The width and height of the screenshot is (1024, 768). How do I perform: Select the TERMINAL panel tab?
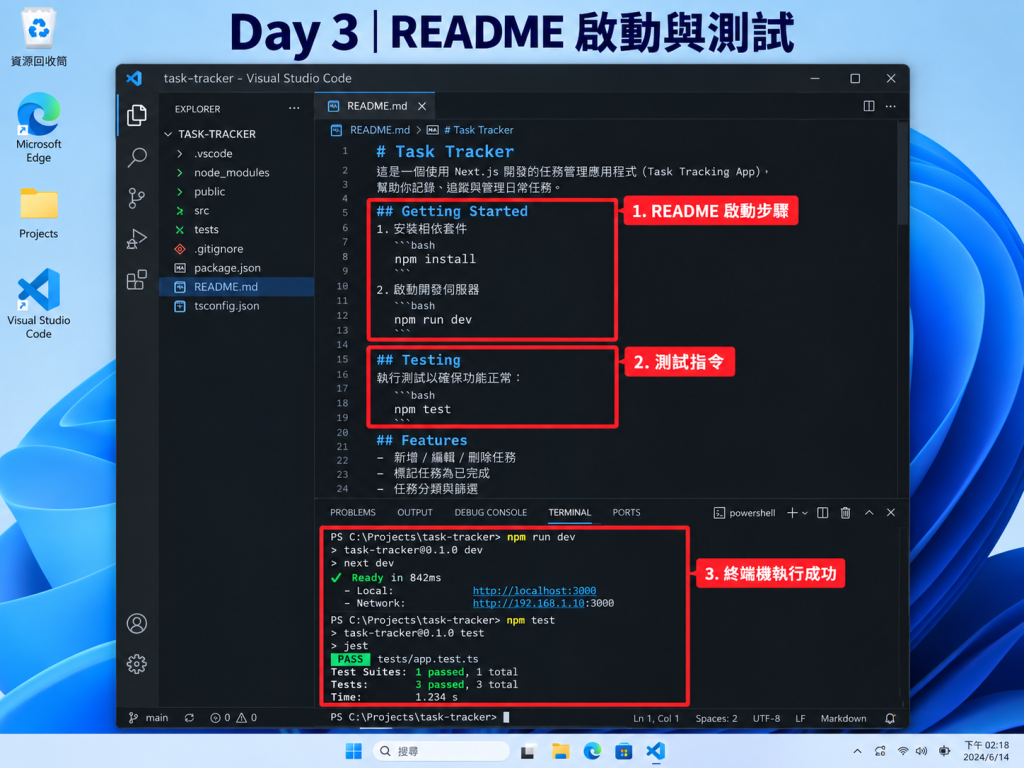click(x=569, y=513)
